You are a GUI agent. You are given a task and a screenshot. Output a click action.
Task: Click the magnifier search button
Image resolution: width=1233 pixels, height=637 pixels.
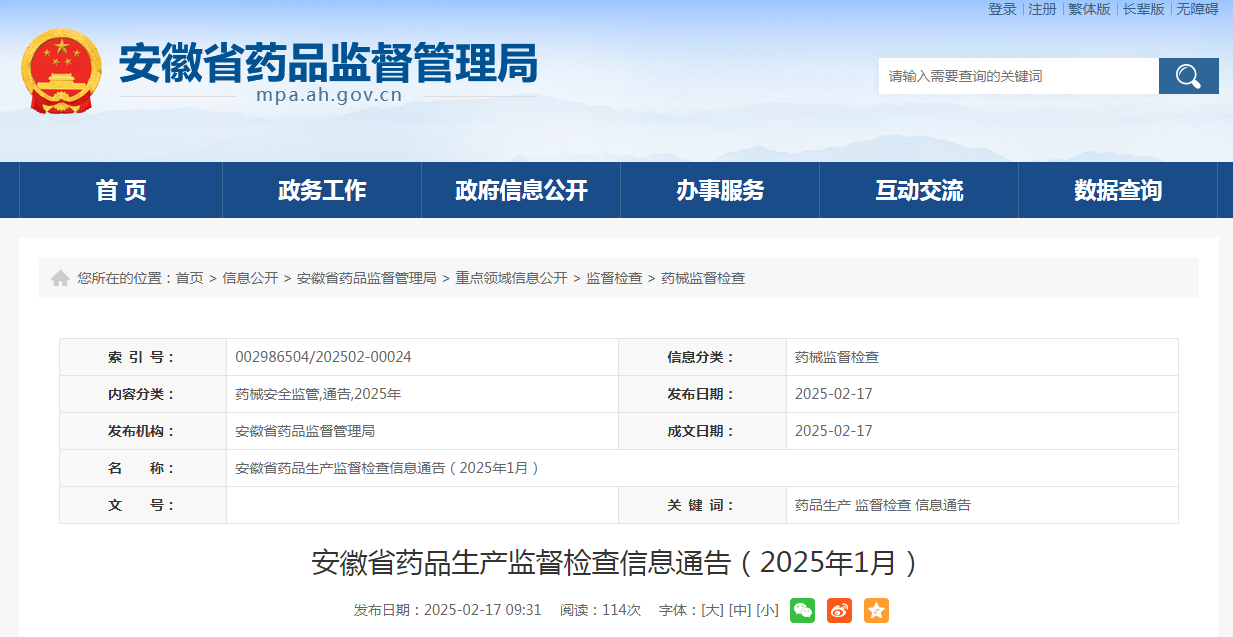pos(1188,76)
